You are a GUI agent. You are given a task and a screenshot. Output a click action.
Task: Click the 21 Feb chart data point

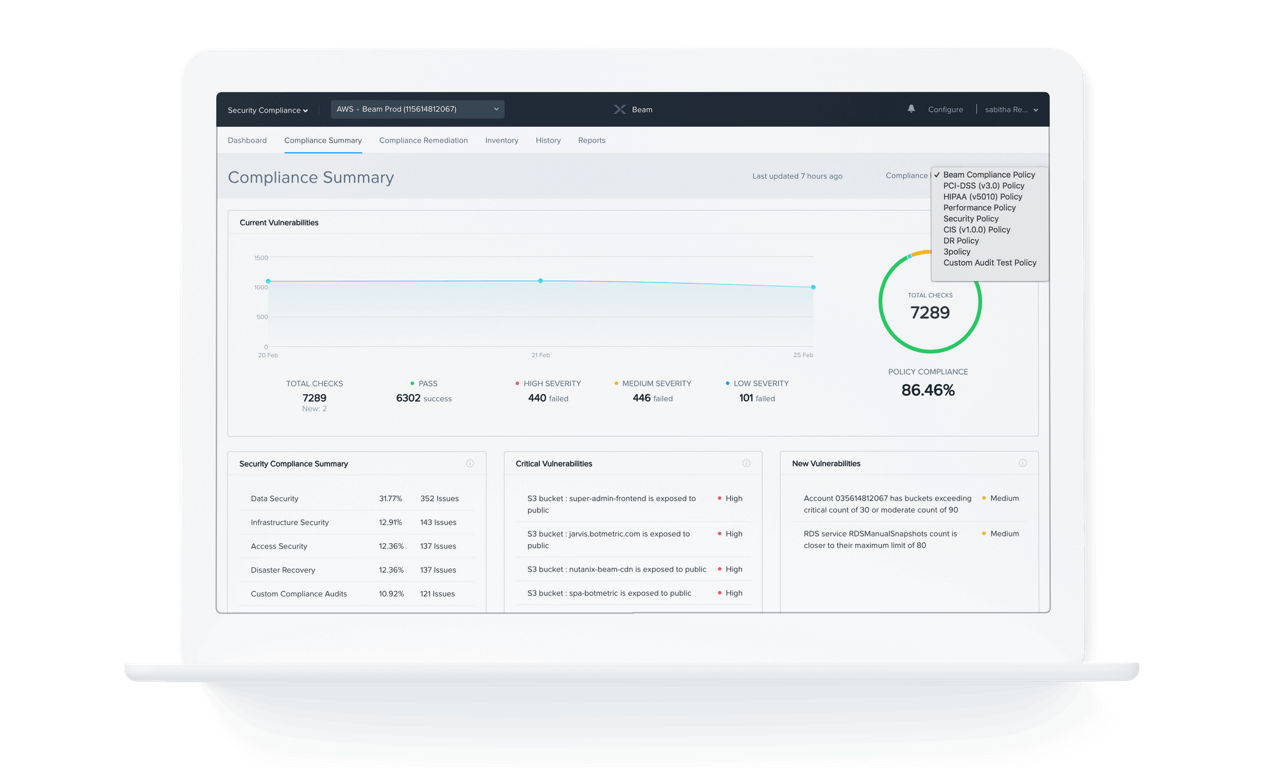541,281
